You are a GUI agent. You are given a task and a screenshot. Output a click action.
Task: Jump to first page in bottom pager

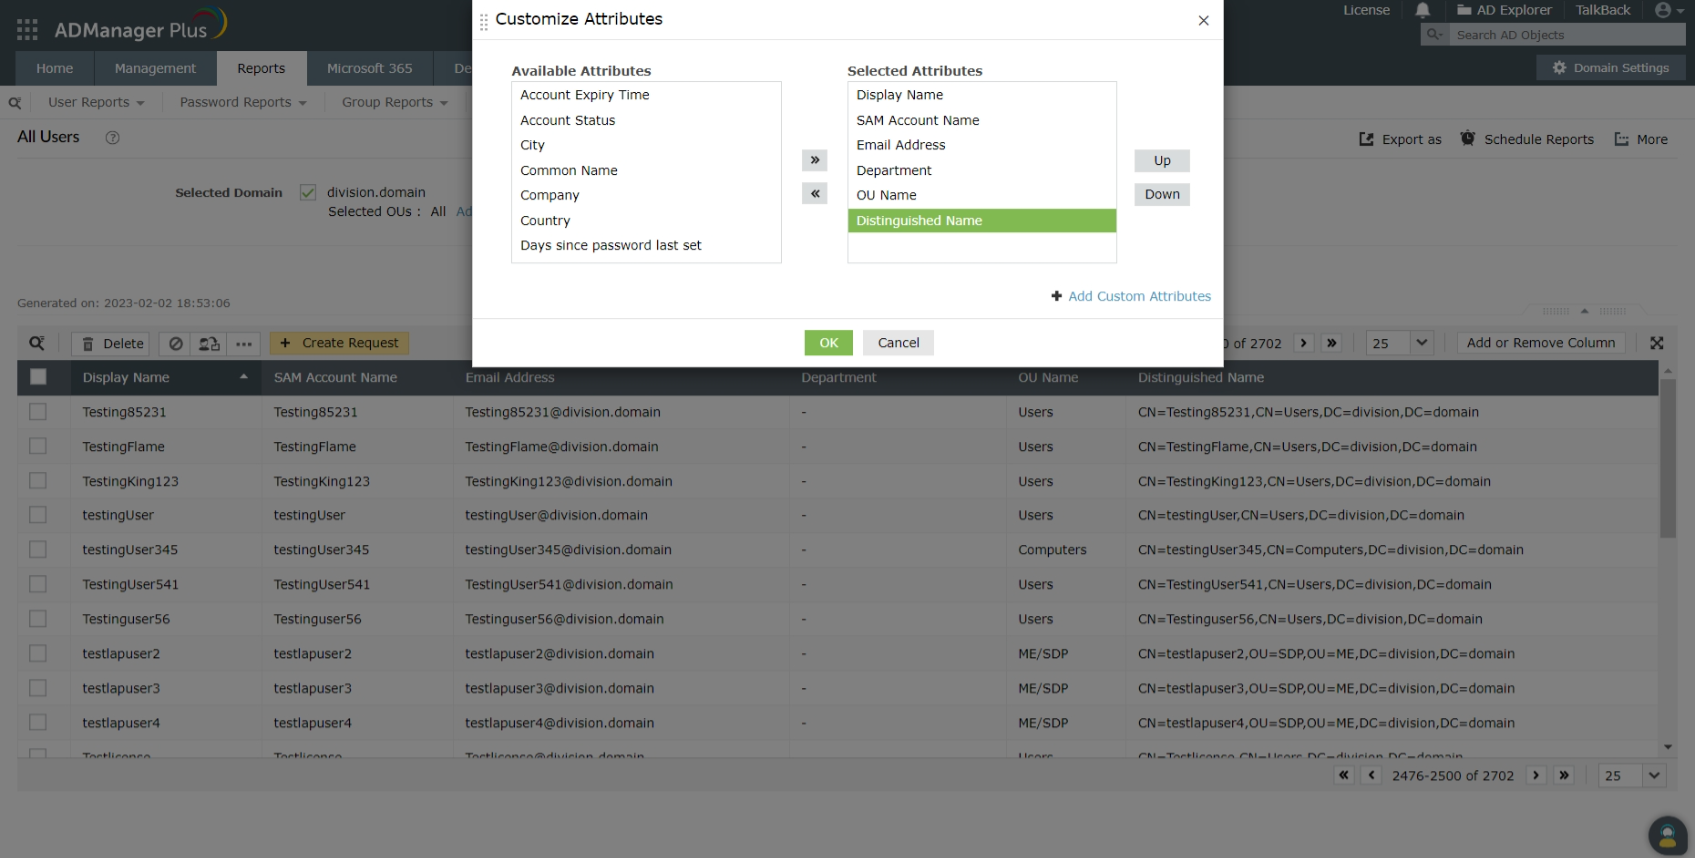coord(1344,775)
